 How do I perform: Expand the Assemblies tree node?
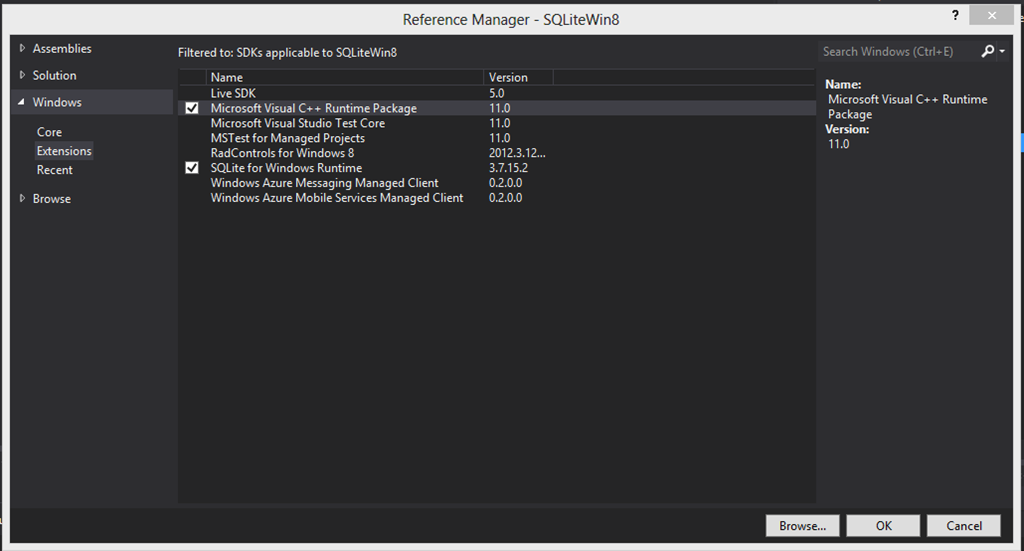[x=23, y=48]
